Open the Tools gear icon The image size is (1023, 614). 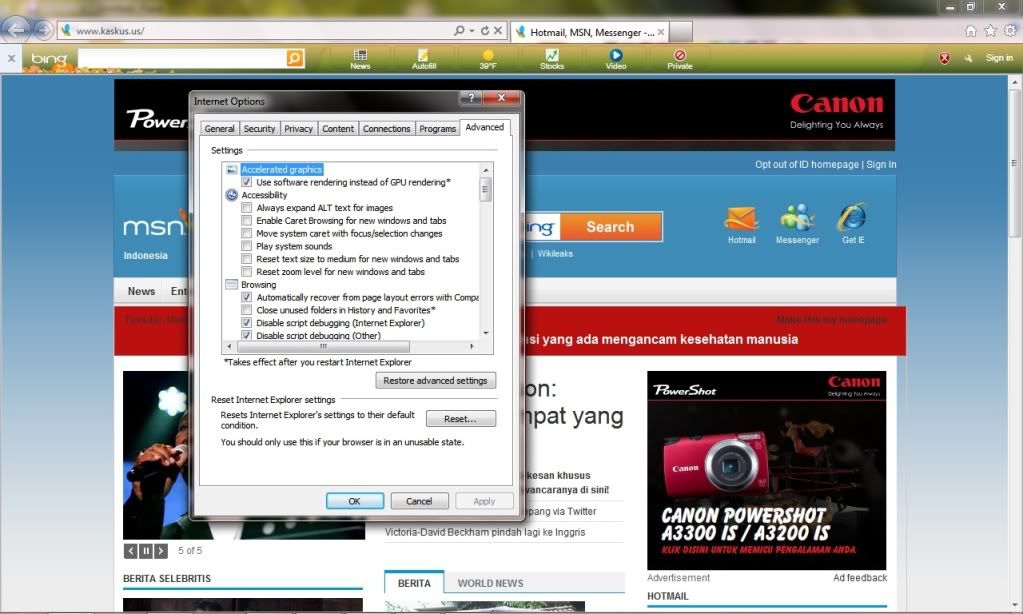[1011, 31]
